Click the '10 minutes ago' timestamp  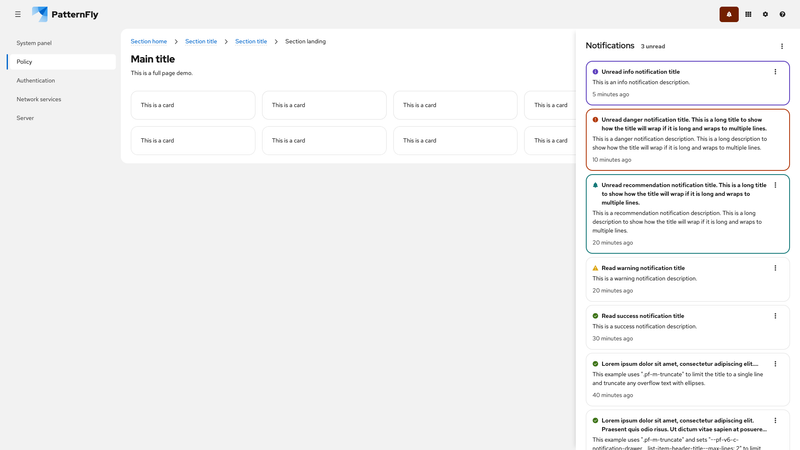612,160
